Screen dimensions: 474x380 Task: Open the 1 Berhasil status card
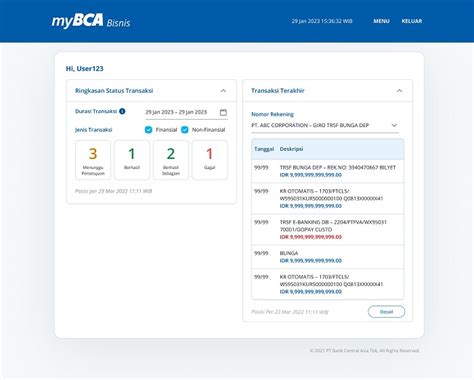(x=132, y=160)
